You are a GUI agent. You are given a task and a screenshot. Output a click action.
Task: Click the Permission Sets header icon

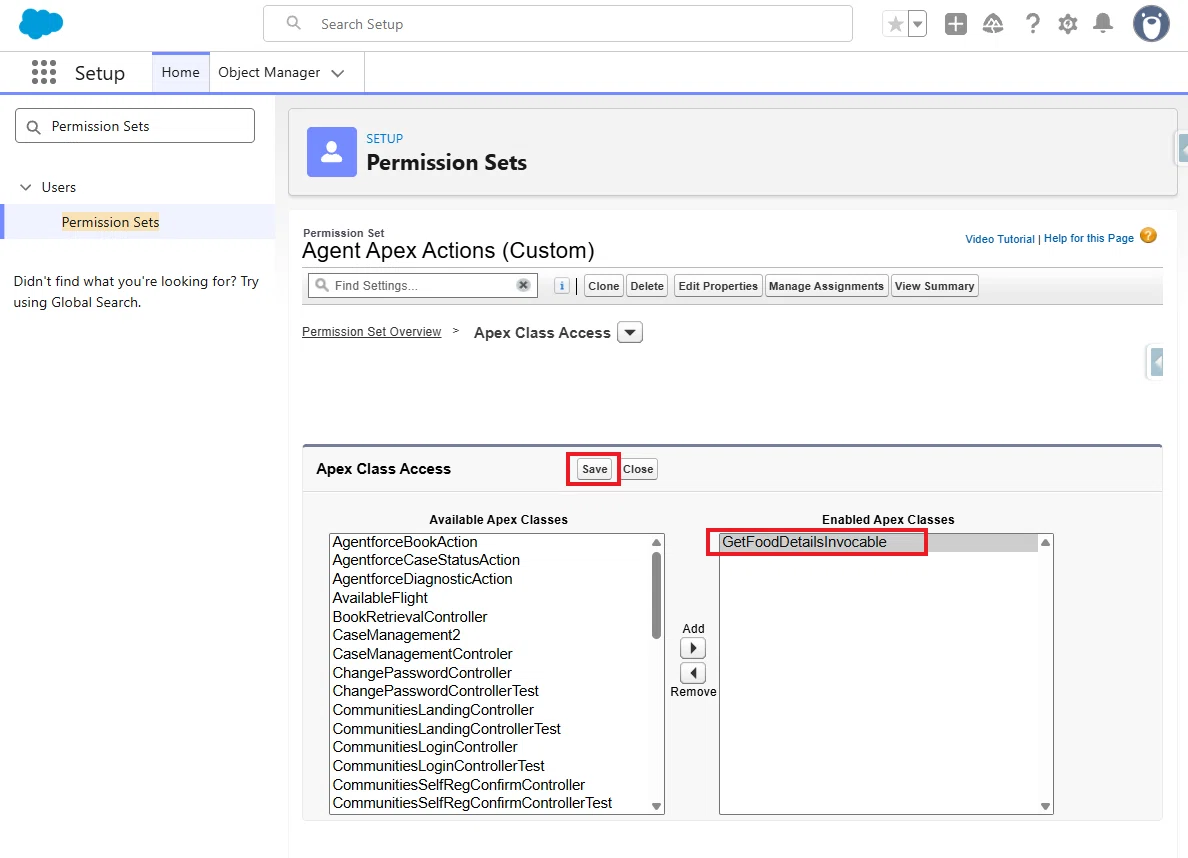click(x=332, y=152)
